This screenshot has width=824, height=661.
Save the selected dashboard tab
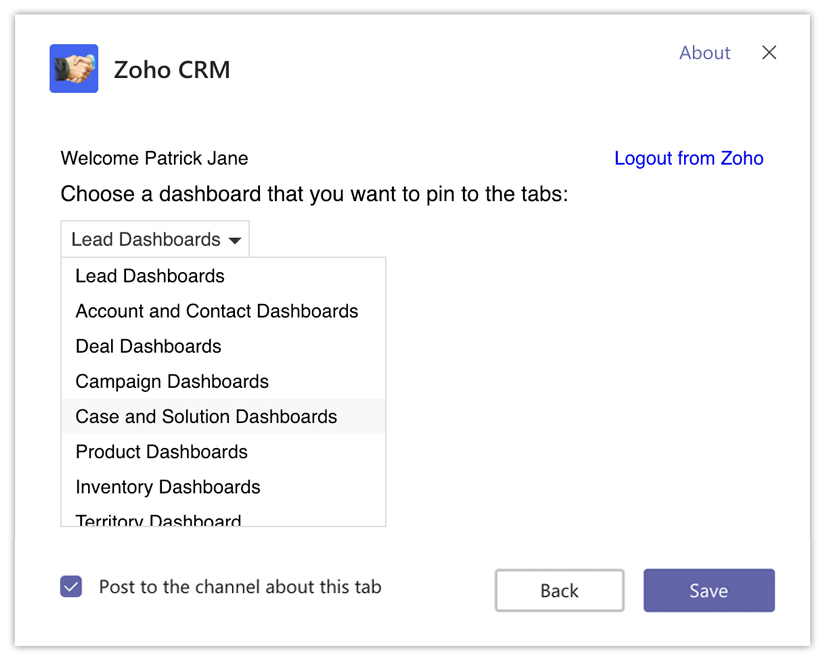[x=709, y=591]
